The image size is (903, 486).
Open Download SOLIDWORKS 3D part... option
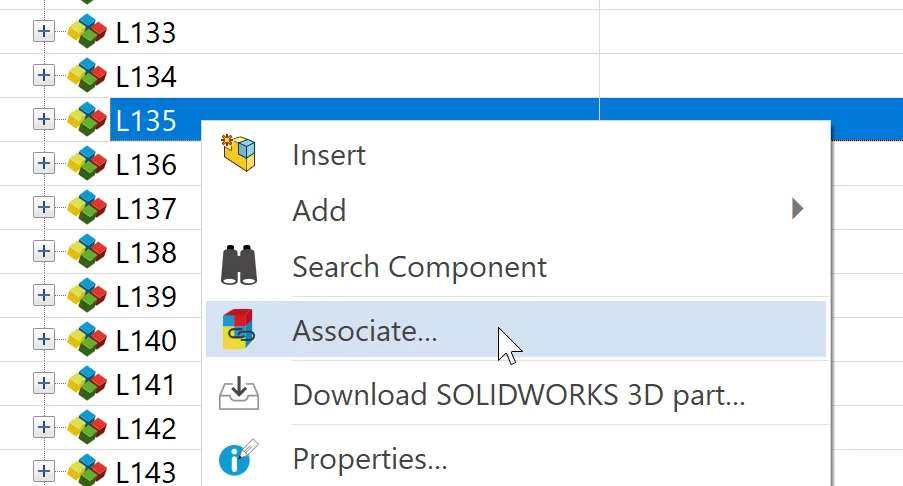[518, 394]
